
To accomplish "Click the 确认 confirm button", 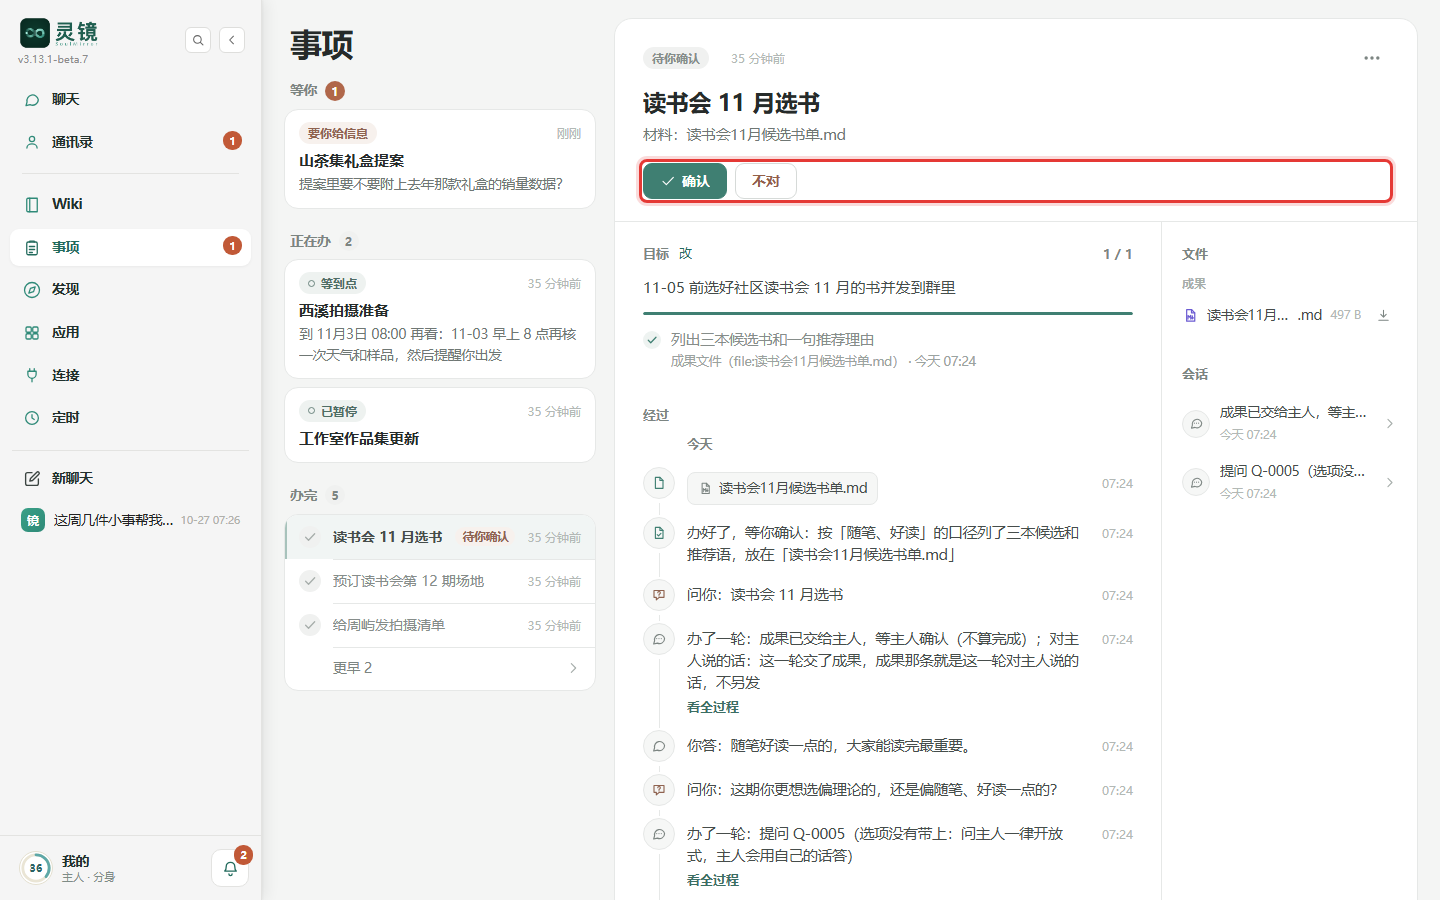I will coord(685,181).
